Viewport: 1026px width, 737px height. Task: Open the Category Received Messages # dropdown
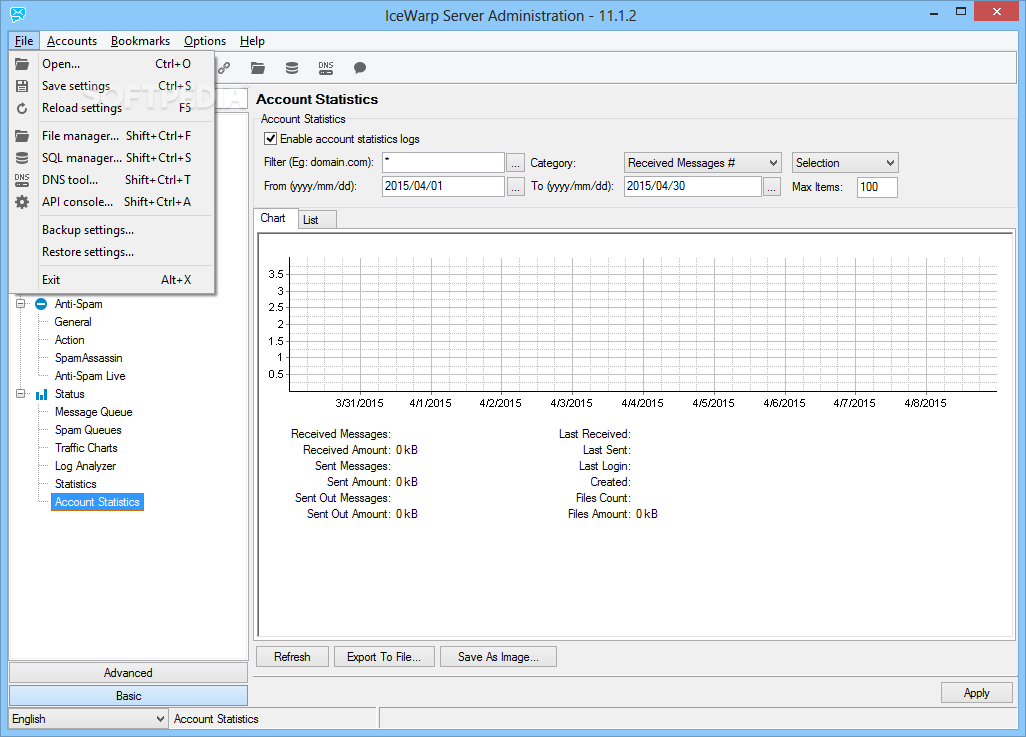point(703,163)
